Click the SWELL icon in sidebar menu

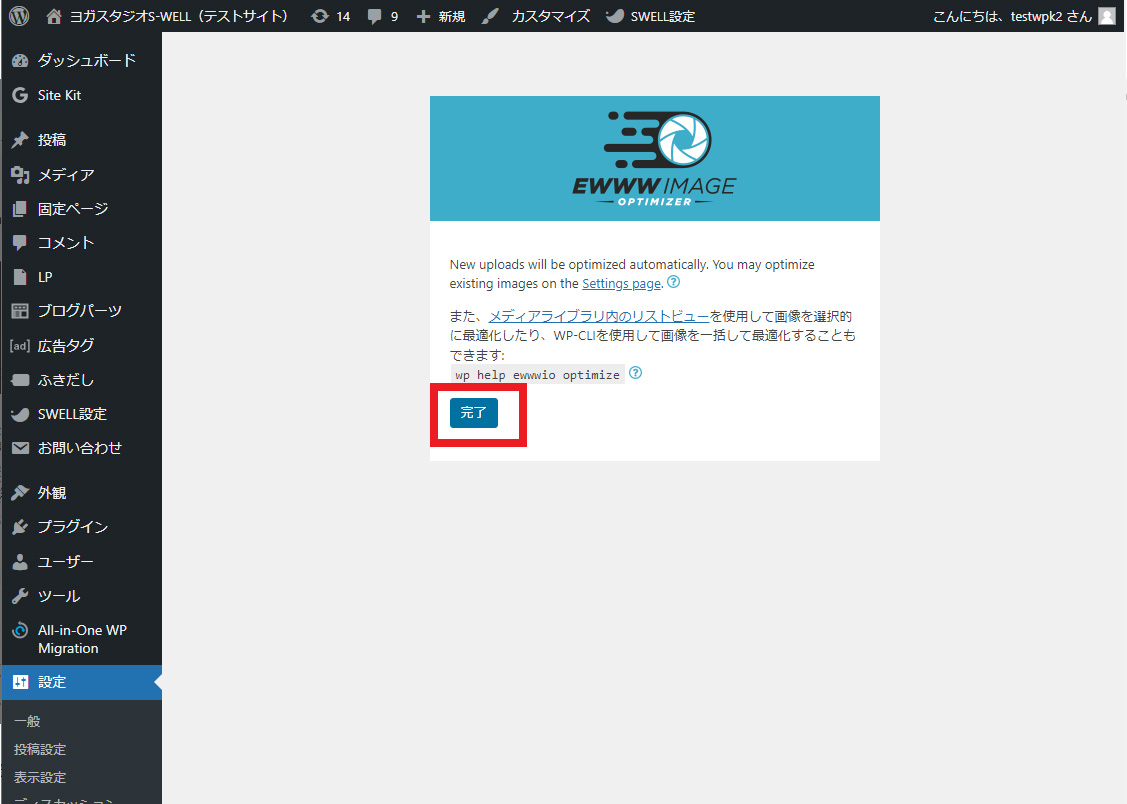(x=20, y=414)
